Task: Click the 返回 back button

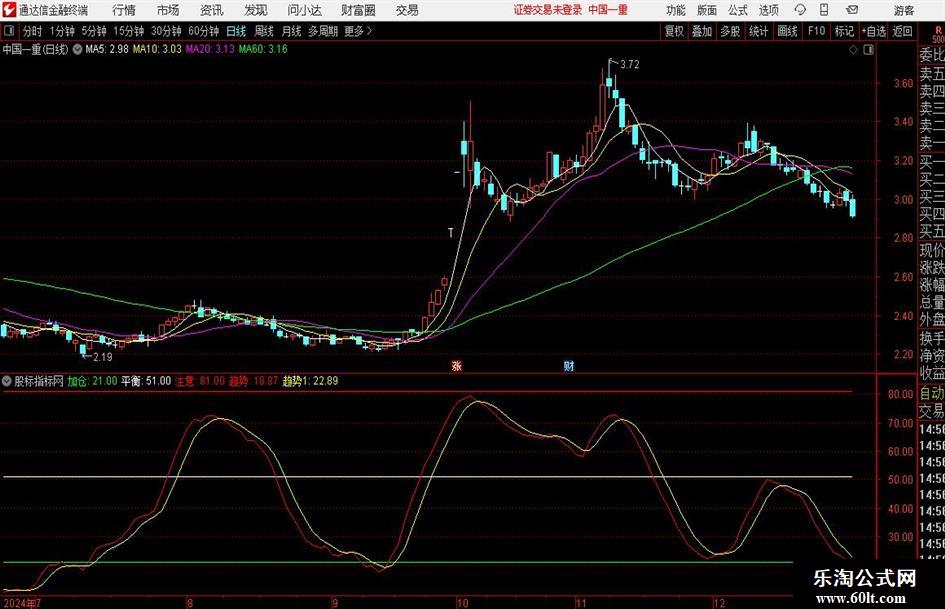Action: [x=902, y=31]
